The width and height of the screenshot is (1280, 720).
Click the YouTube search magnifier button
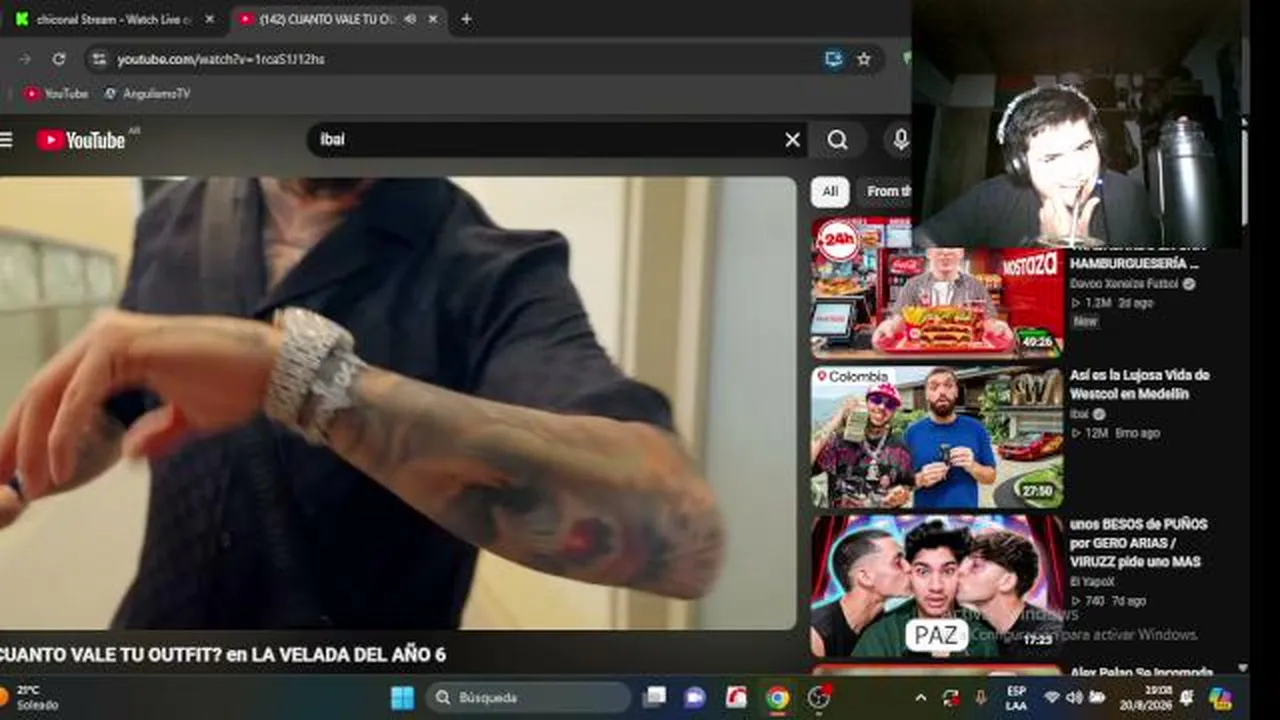(838, 140)
